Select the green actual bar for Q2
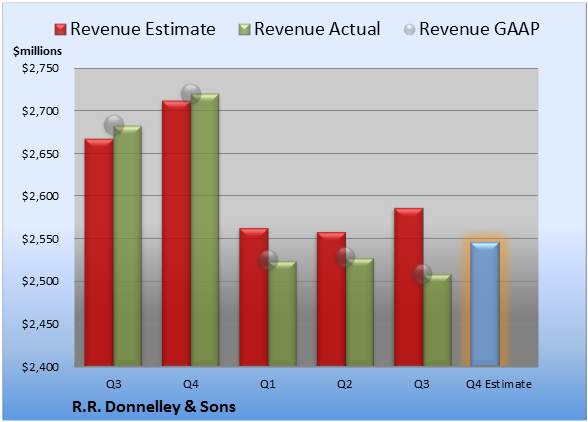The height and width of the screenshot is (422, 588). (x=360, y=312)
